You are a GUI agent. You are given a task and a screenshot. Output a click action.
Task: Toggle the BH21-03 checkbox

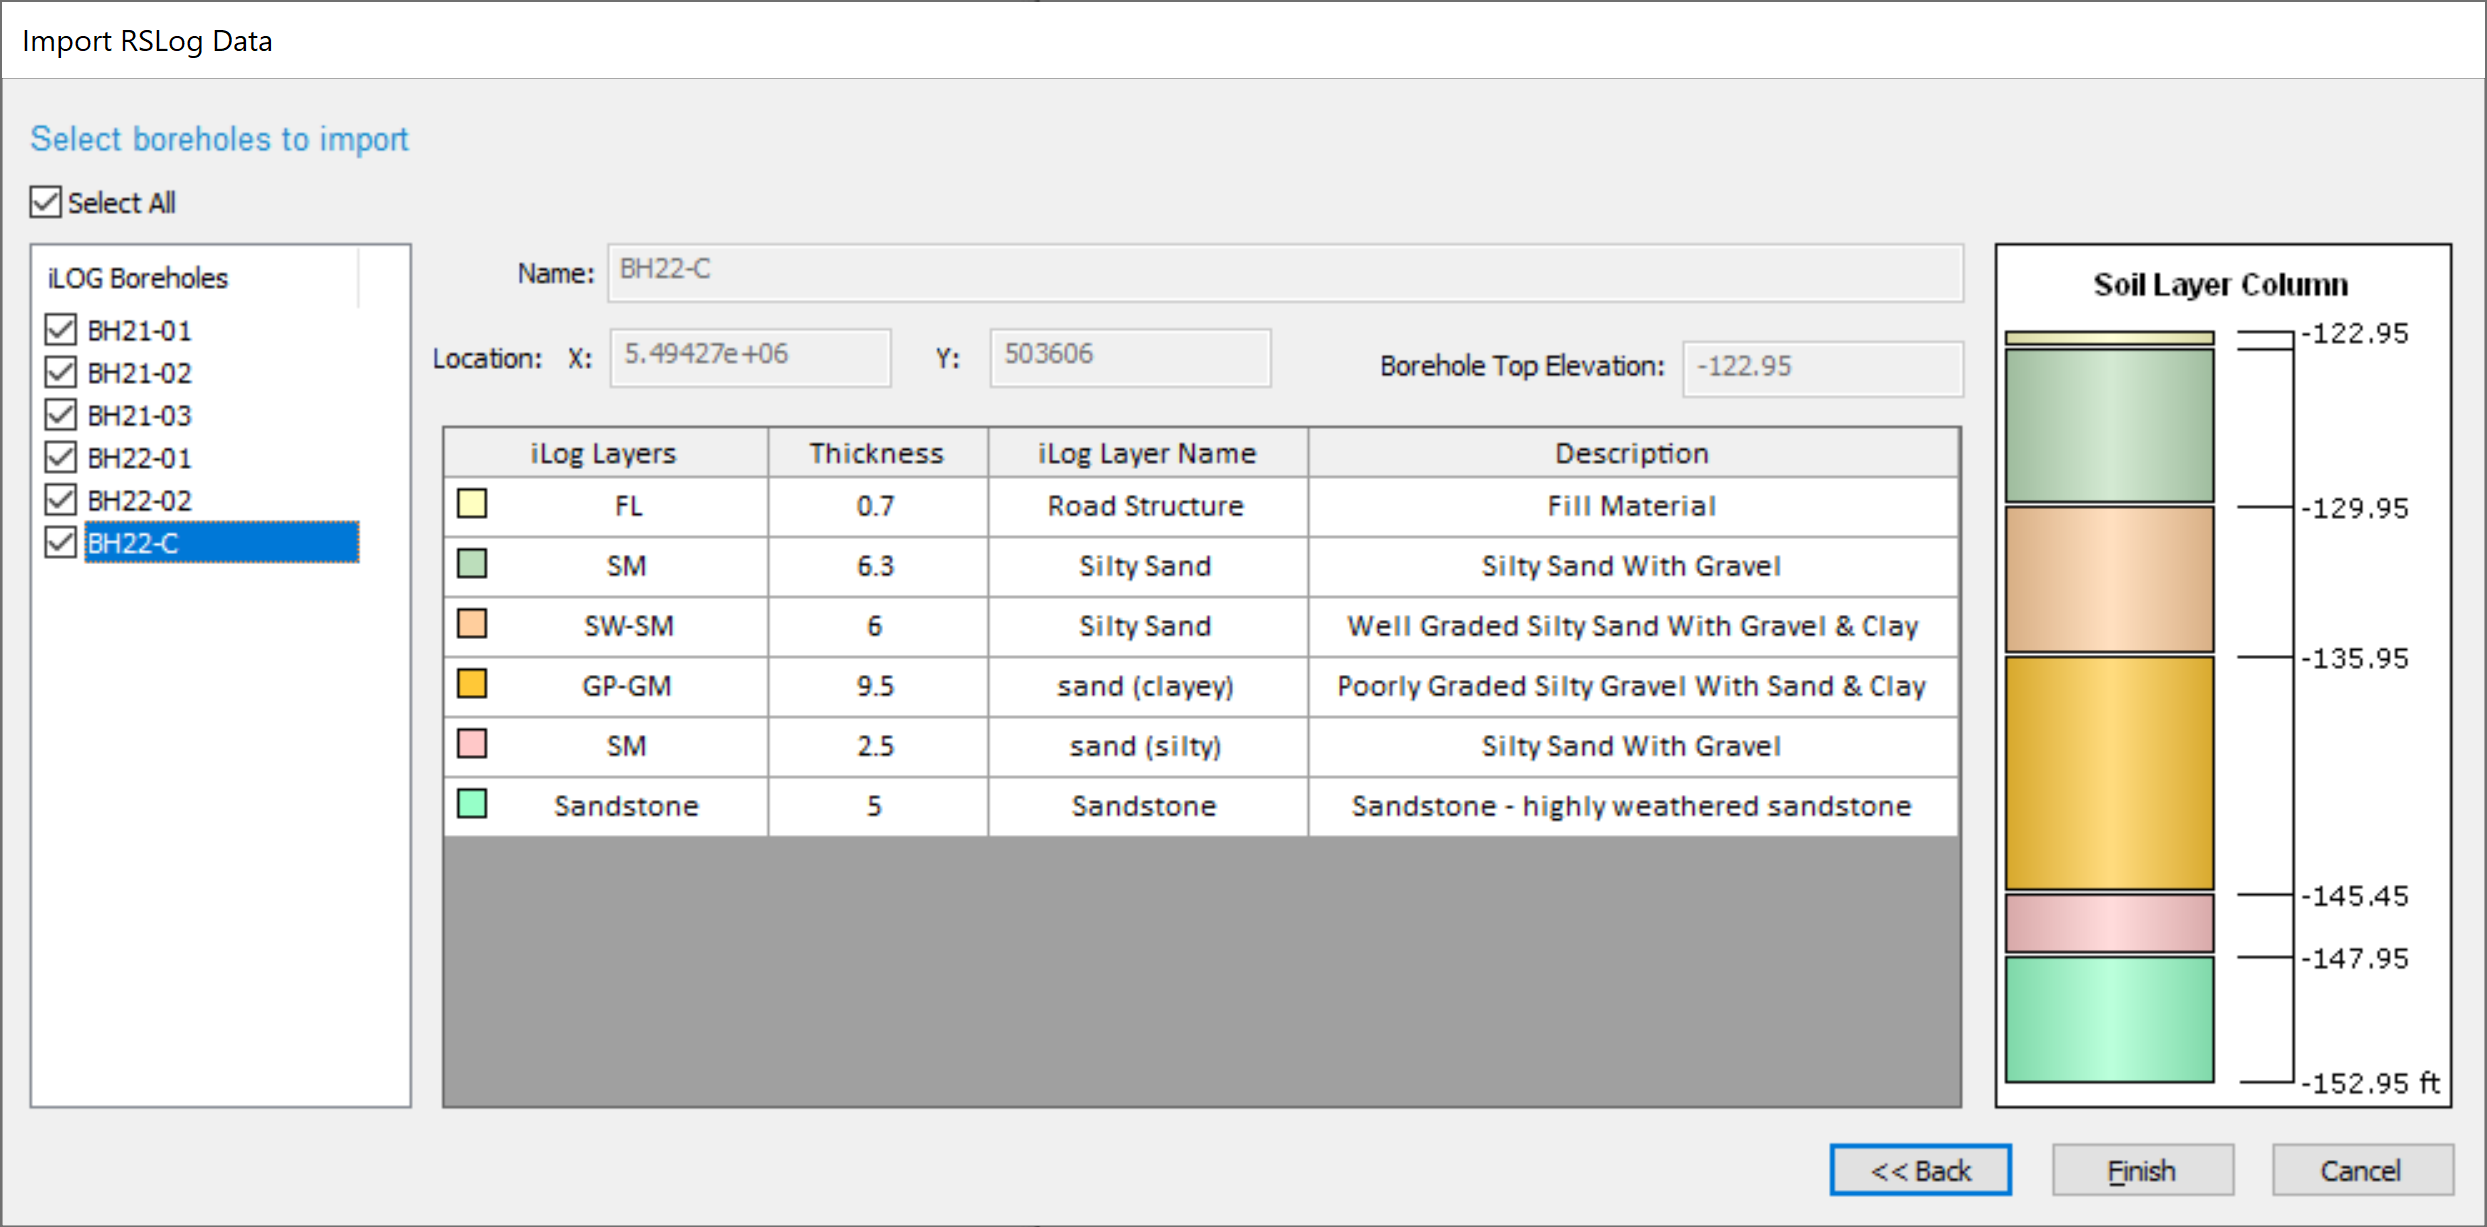[x=61, y=414]
